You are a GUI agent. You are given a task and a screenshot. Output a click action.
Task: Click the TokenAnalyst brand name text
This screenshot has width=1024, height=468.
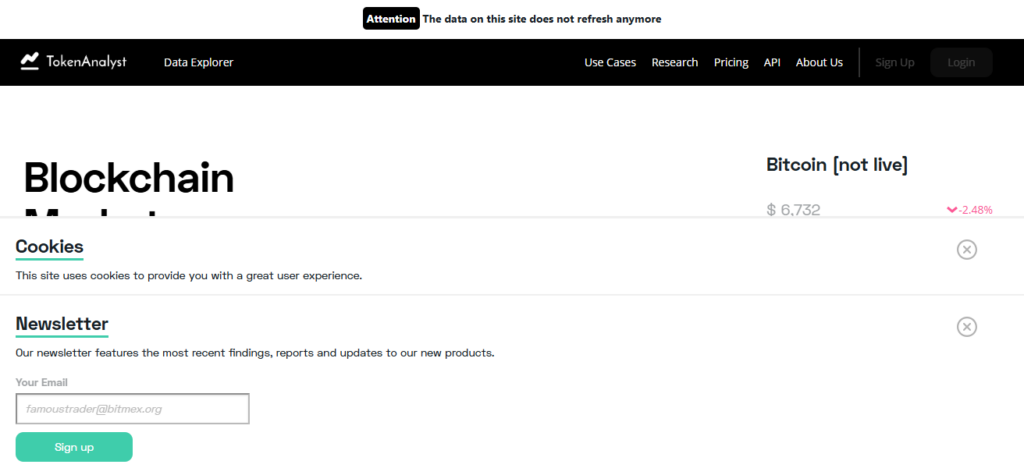[86, 61]
